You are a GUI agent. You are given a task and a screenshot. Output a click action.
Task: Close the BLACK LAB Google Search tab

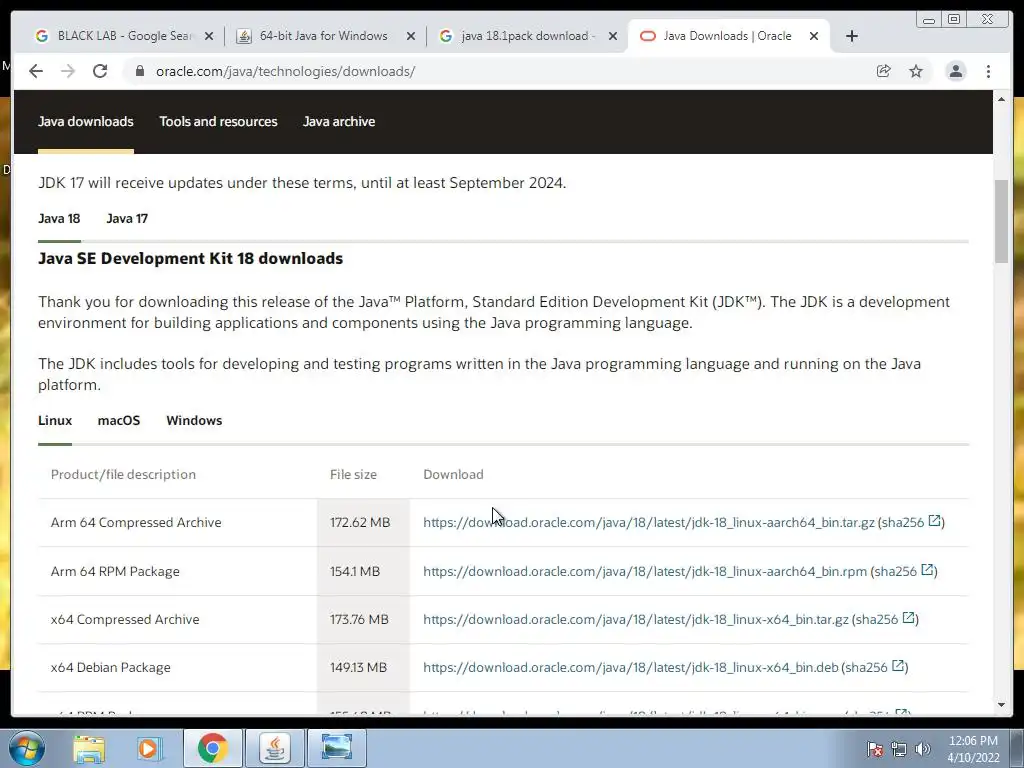209,37
